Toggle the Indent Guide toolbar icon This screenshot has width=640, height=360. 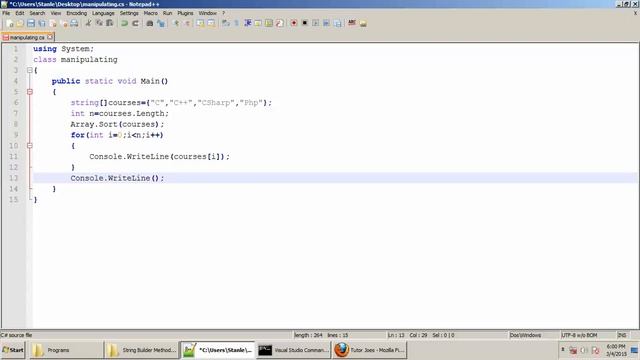[247, 23]
